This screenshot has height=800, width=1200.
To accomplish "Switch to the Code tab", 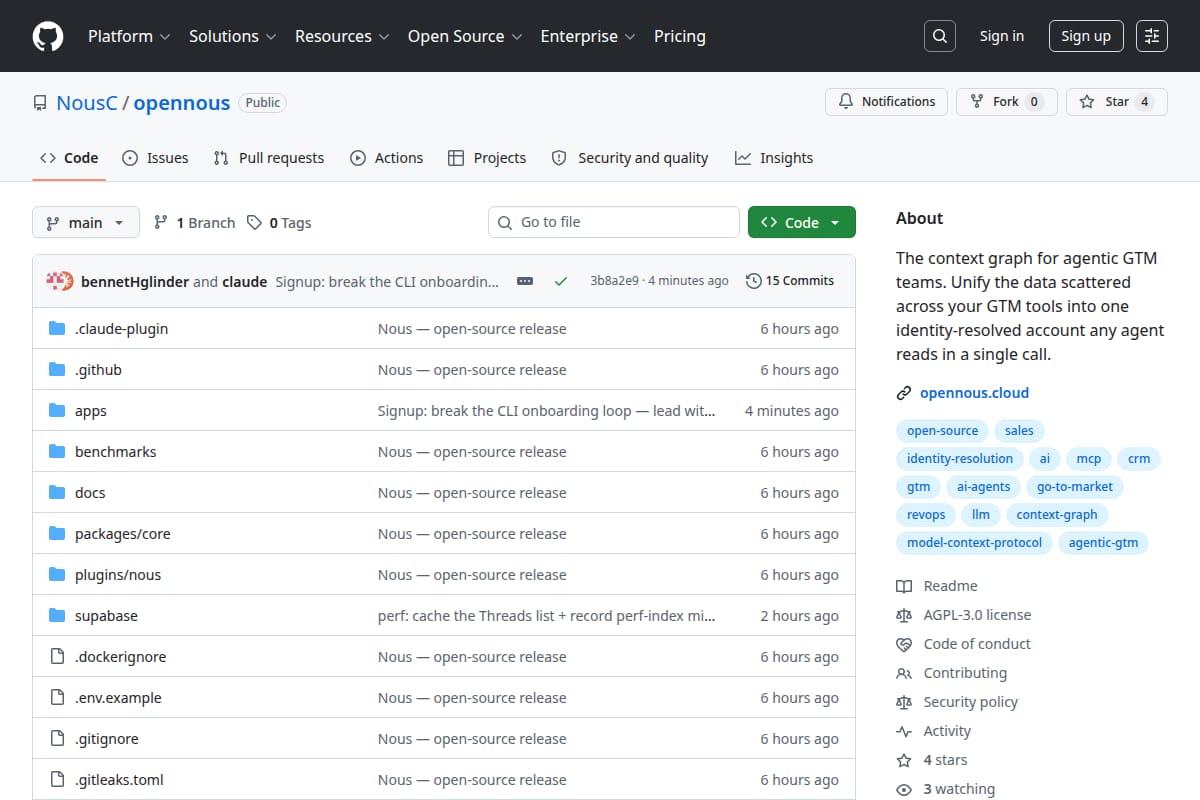I will point(69,158).
